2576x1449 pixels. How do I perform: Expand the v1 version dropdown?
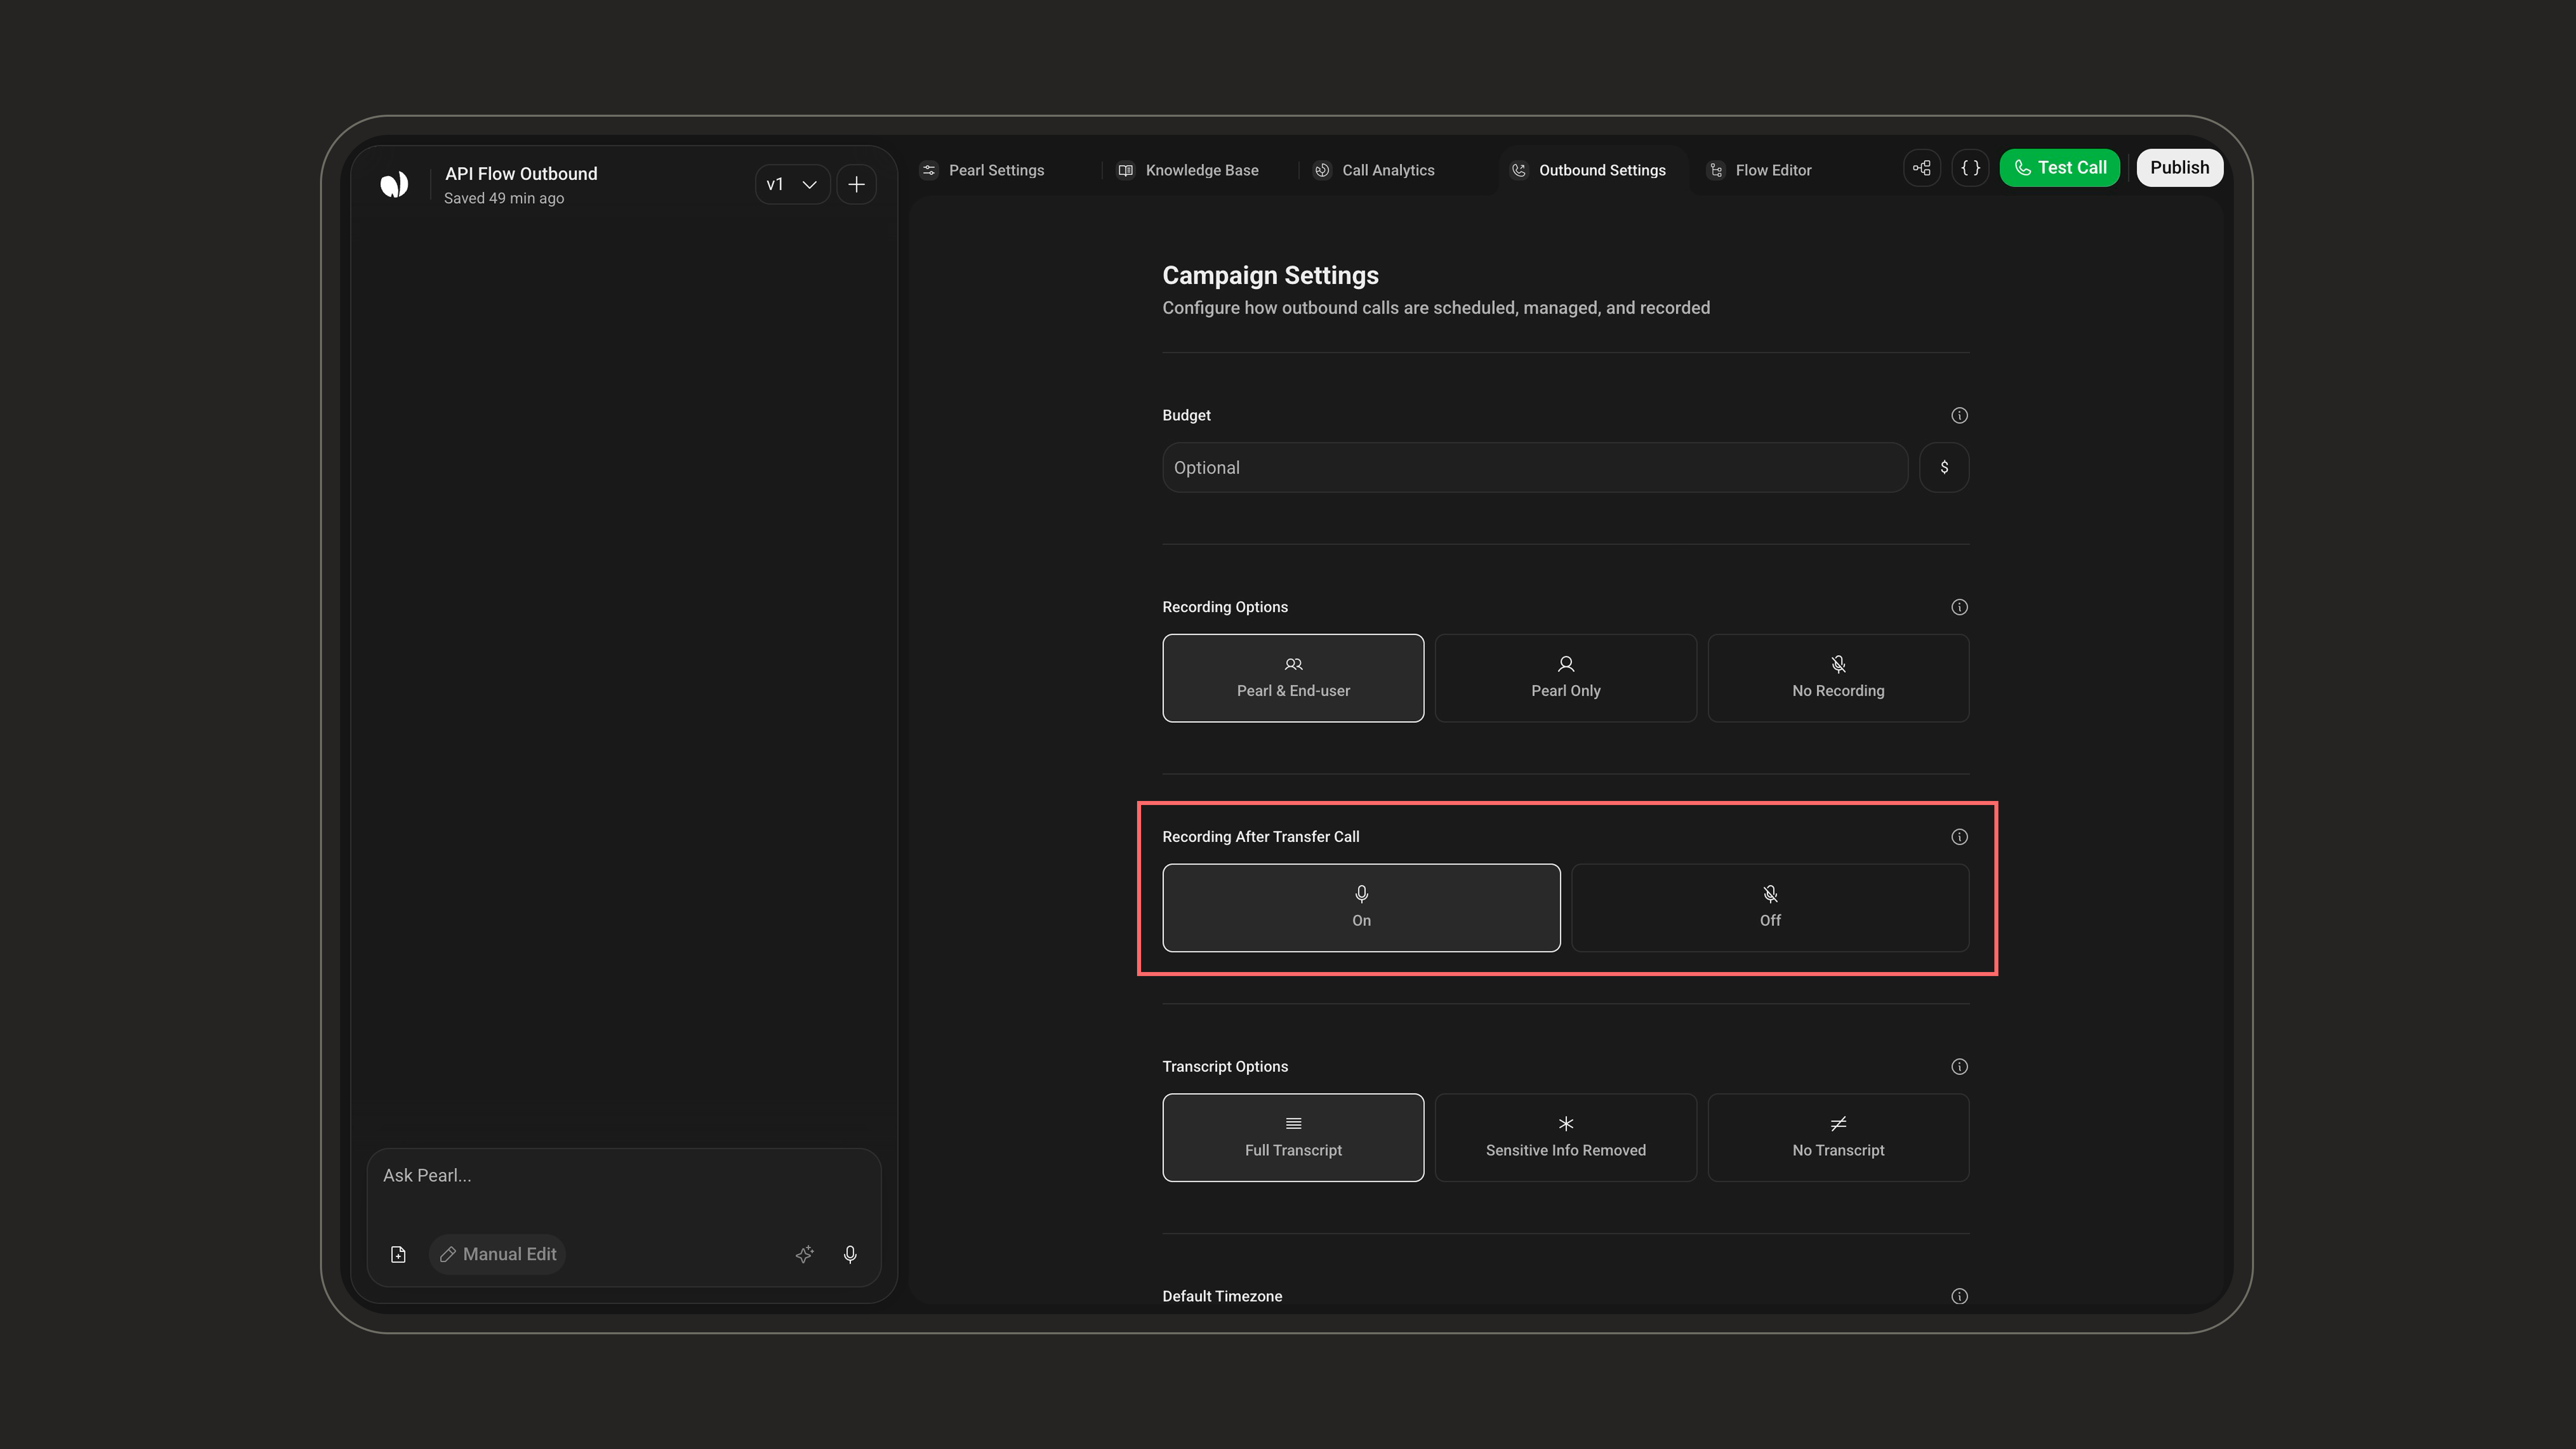click(792, 184)
